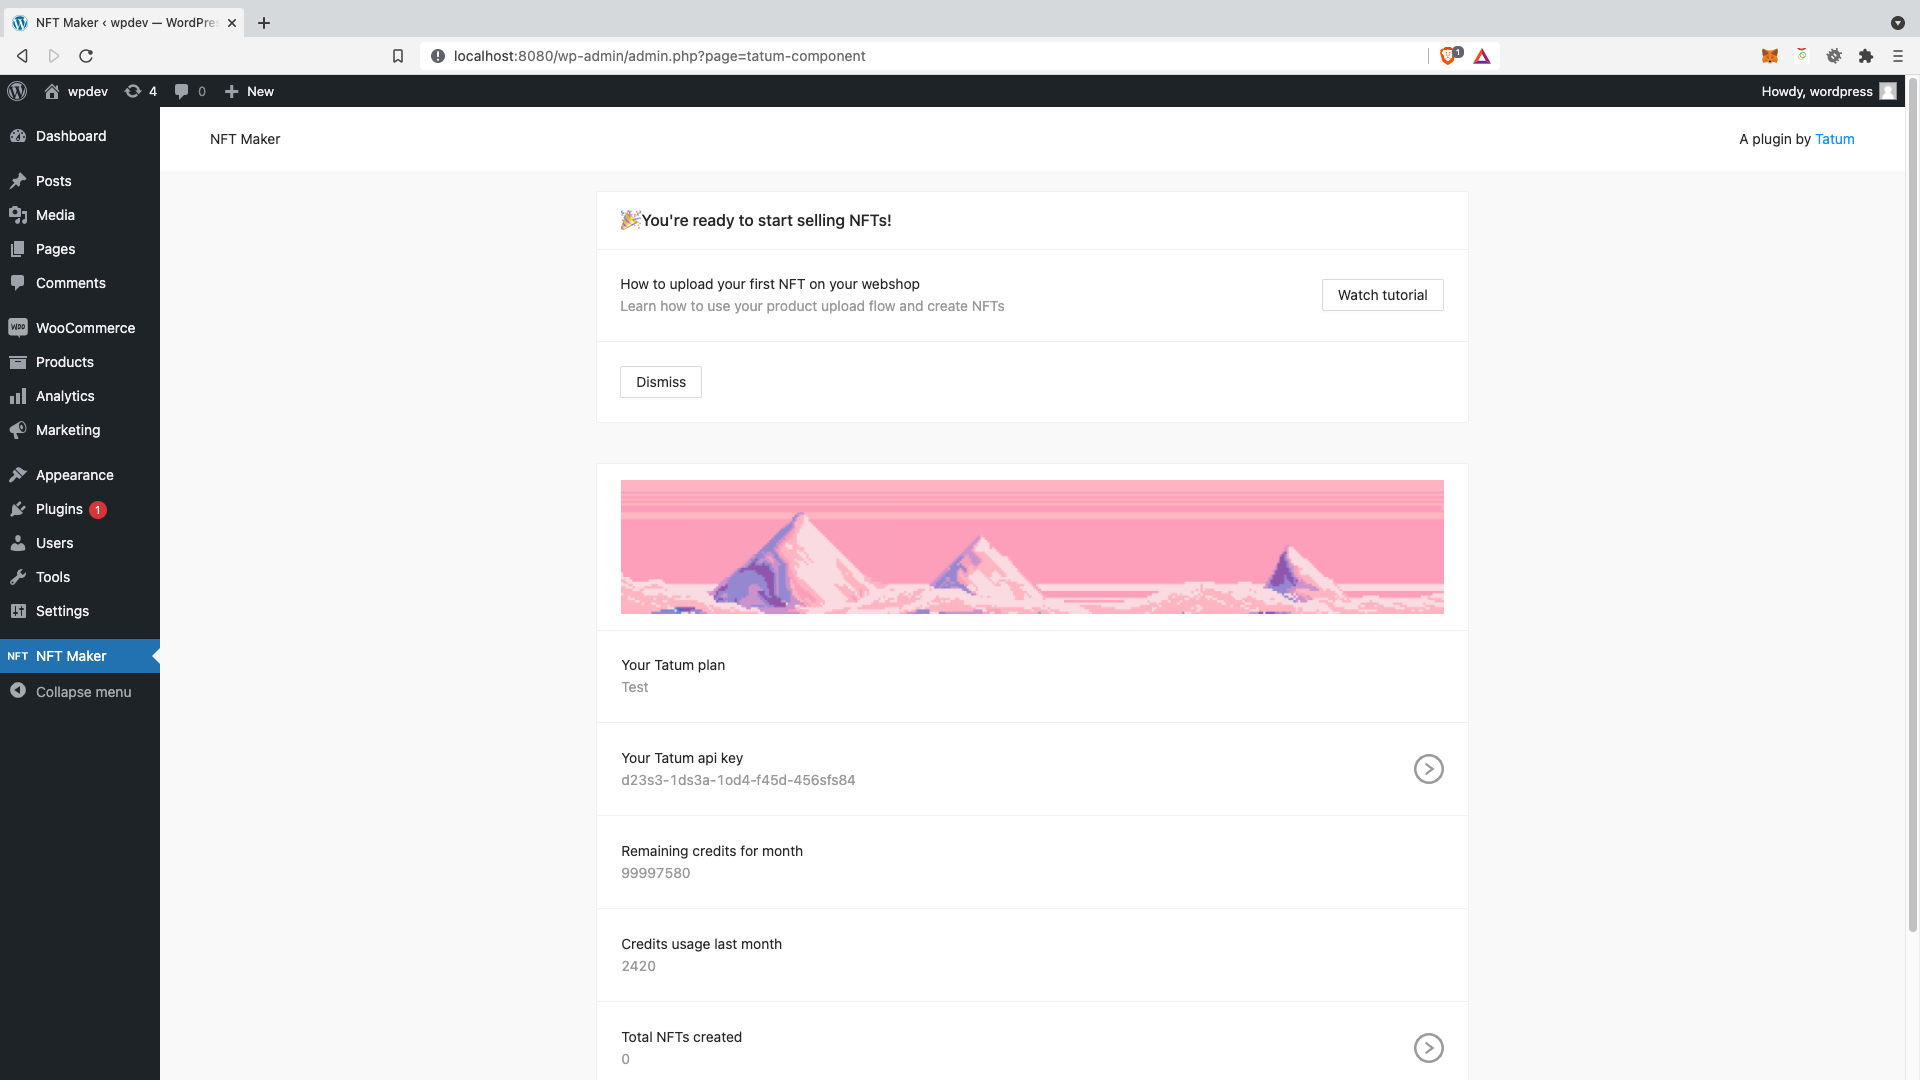Open Products in the sidebar

[x=80, y=362]
